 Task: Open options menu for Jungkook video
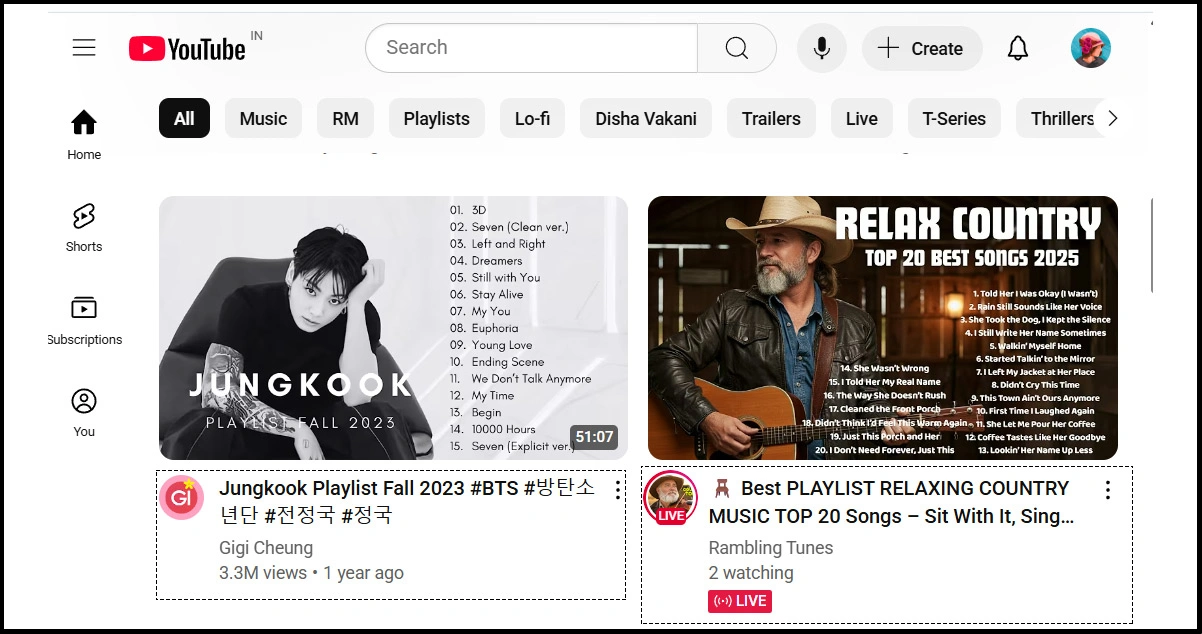618,490
